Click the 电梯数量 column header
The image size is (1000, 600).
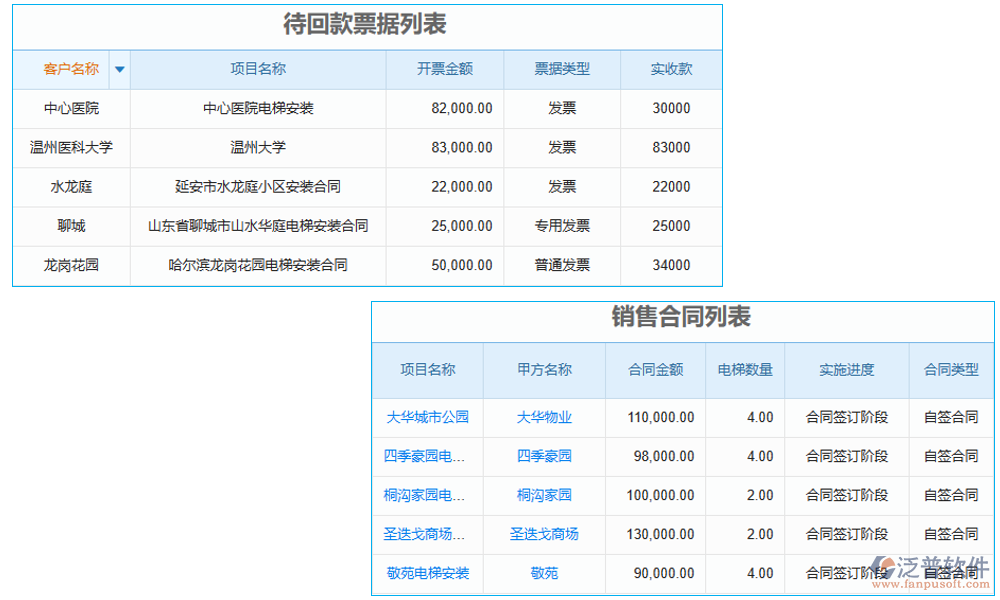(745, 370)
